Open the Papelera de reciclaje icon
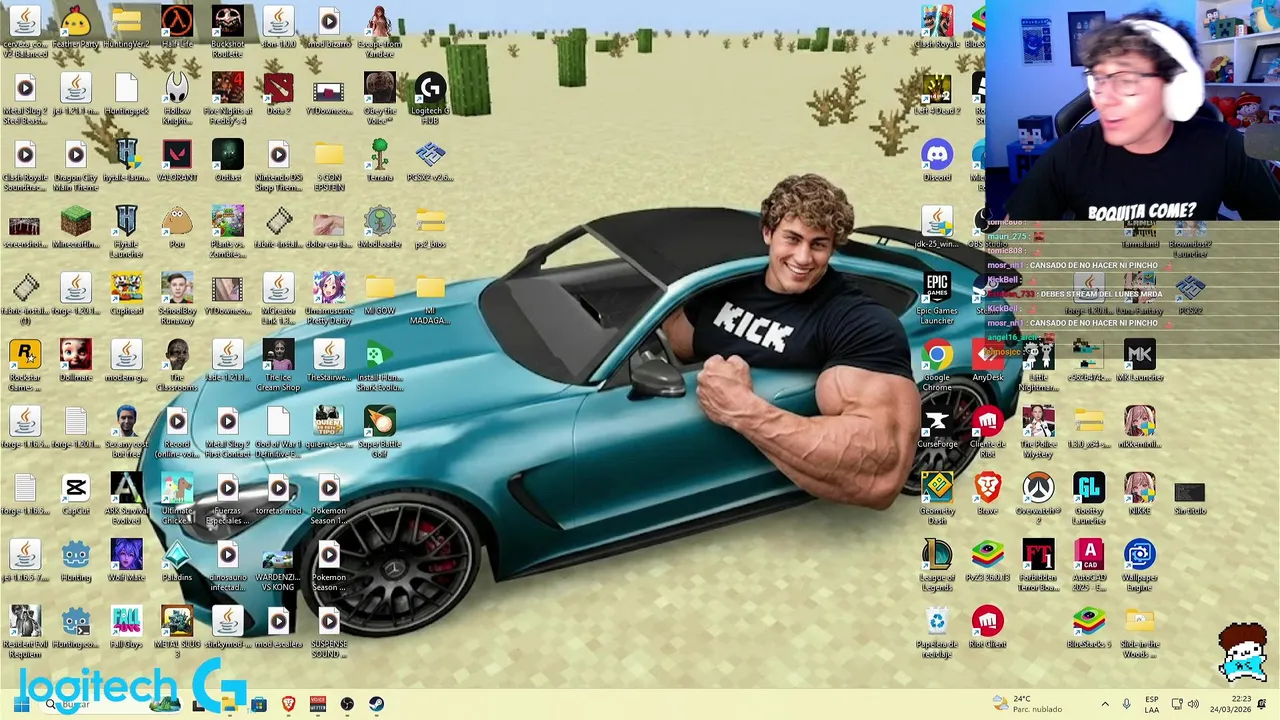 pyautogui.click(x=937, y=631)
